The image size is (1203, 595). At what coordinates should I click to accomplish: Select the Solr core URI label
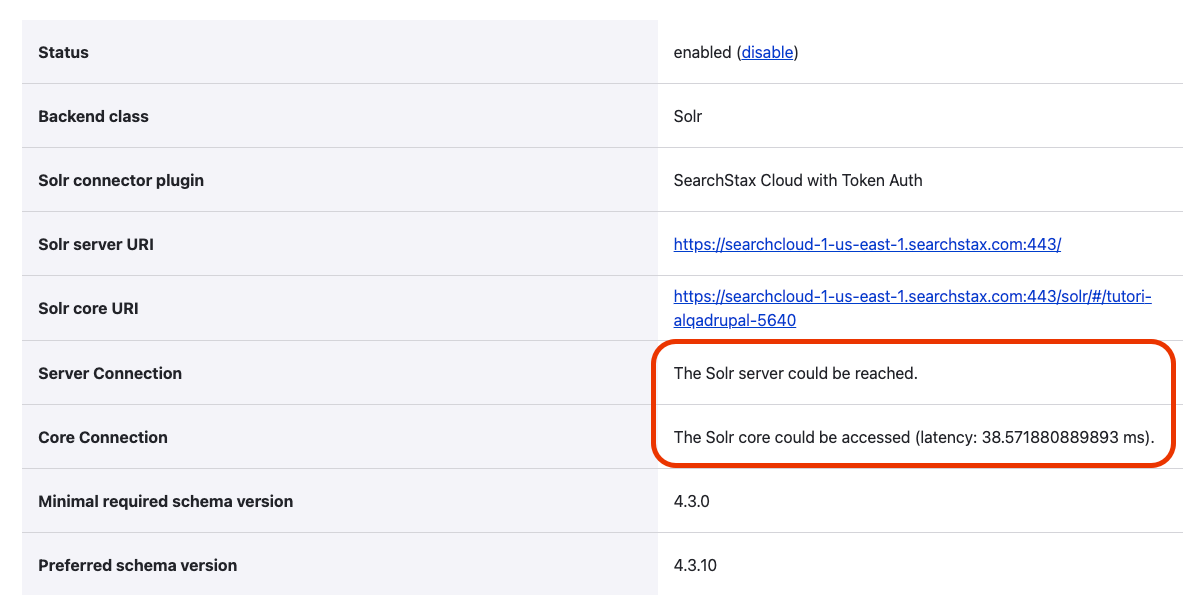[x=88, y=308]
